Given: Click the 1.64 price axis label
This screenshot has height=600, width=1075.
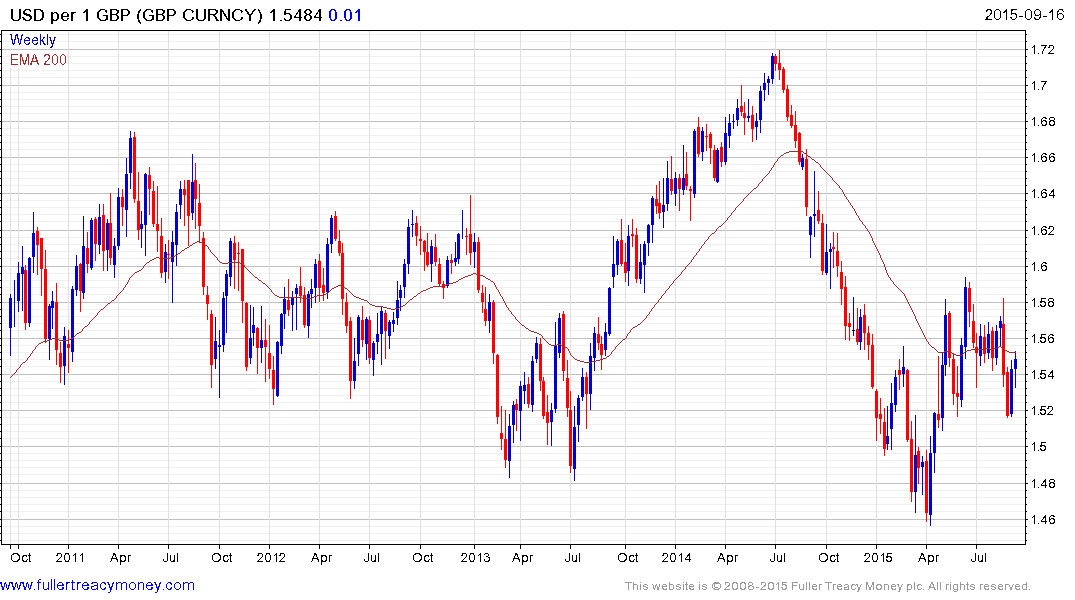Looking at the screenshot, I should (1043, 194).
